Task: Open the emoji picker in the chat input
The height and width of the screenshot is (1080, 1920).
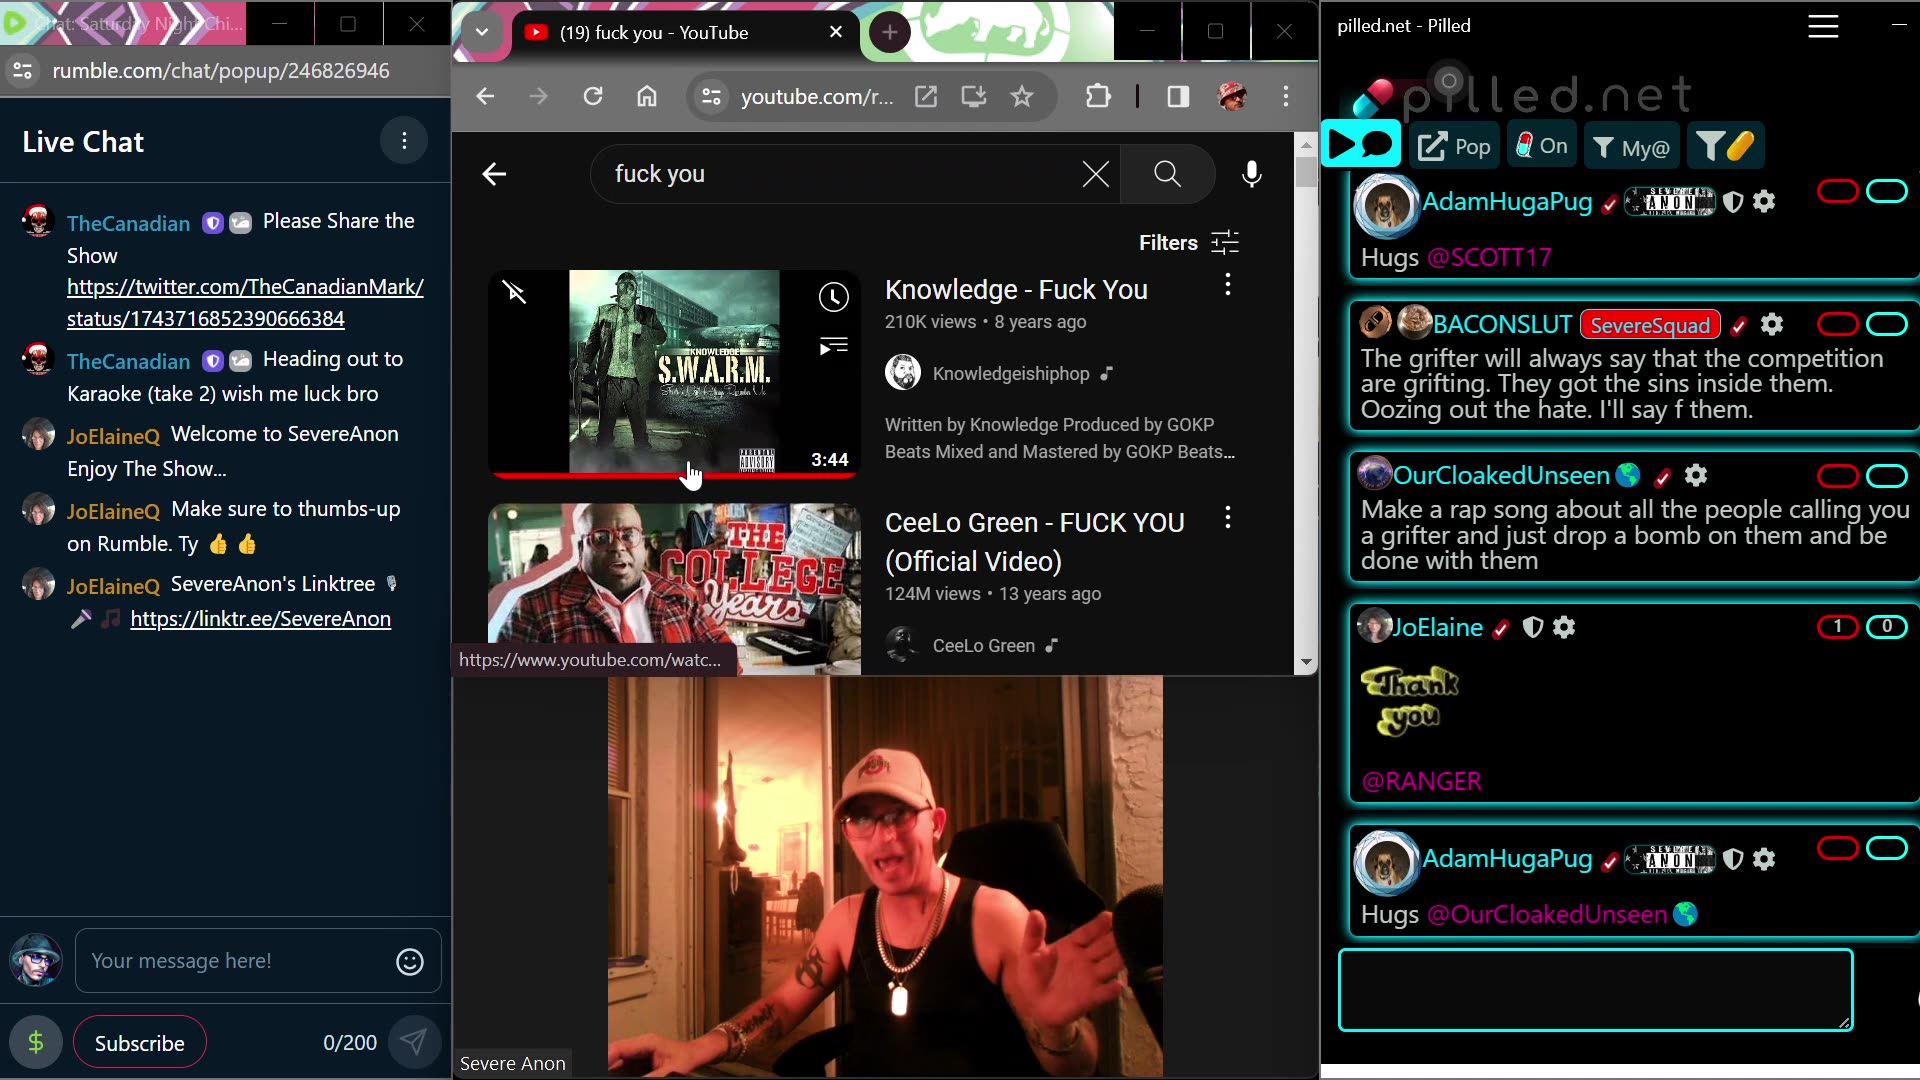Action: (x=409, y=961)
